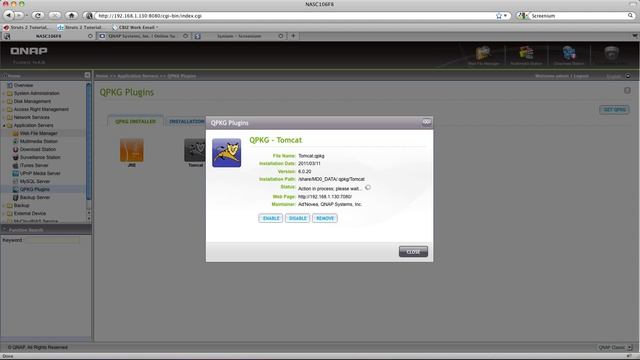Click the CLOSE button in the dialog
Screen dimensions: 640x360
pyautogui.click(x=413, y=252)
